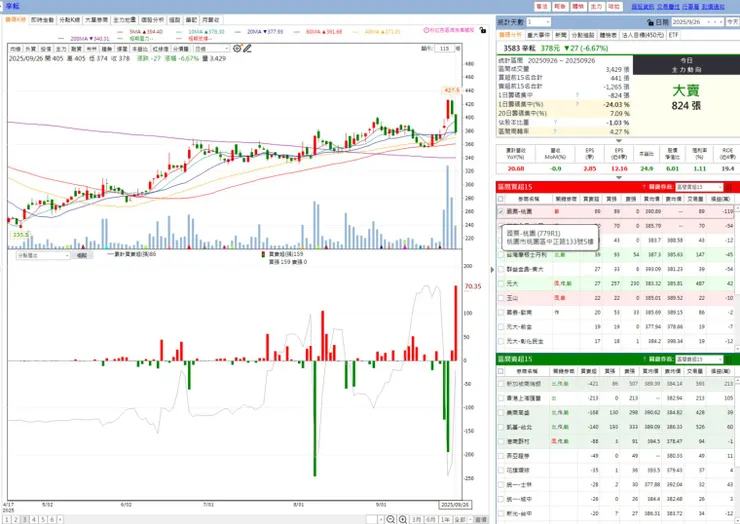Open the 重大事件 tab

538,35
